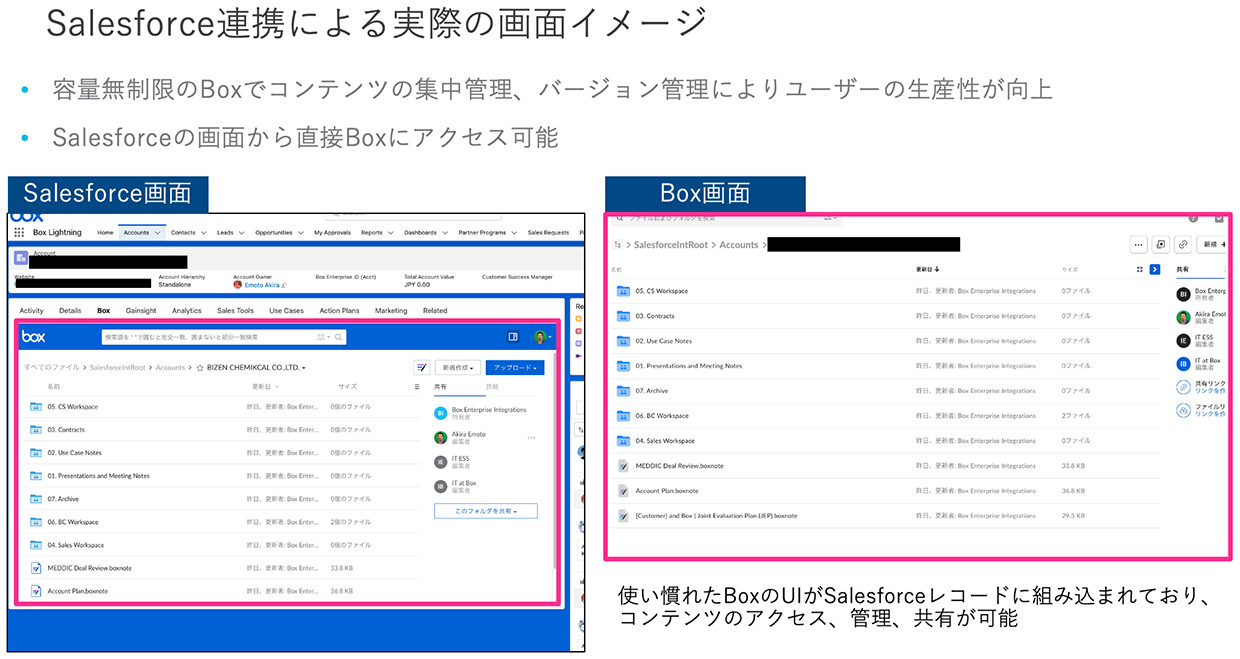1240x659 pixels.
Task: Click the search magnifier icon in embedded Box
Action: [x=339, y=337]
